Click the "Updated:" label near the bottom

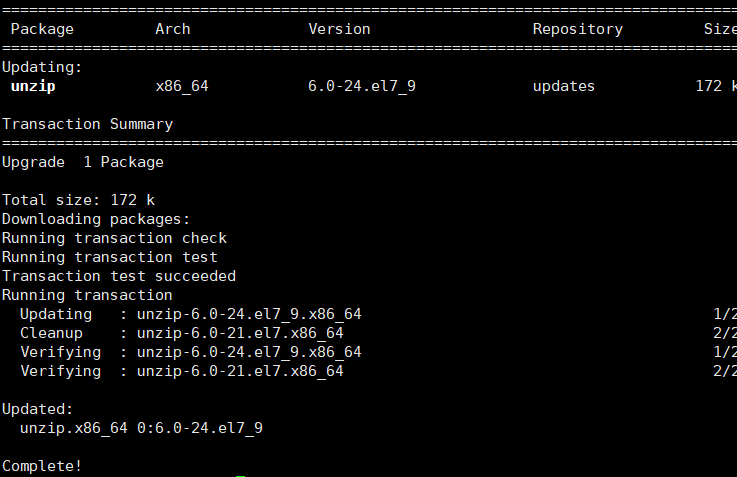(38, 409)
